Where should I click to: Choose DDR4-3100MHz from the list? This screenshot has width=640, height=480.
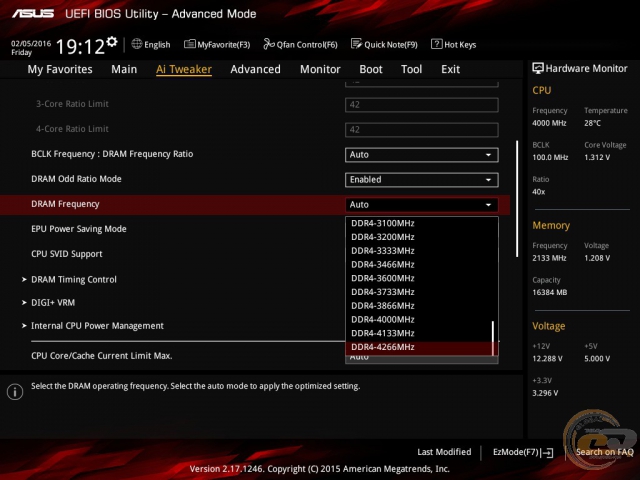pyautogui.click(x=422, y=223)
